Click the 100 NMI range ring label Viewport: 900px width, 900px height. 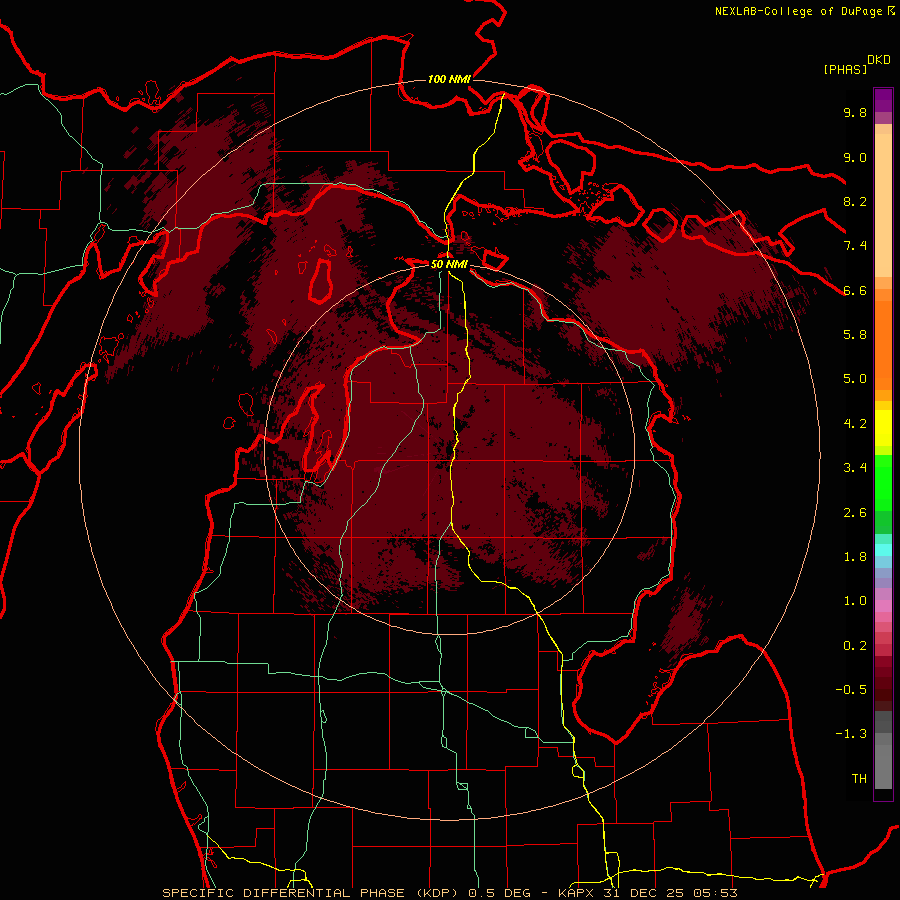click(x=449, y=79)
